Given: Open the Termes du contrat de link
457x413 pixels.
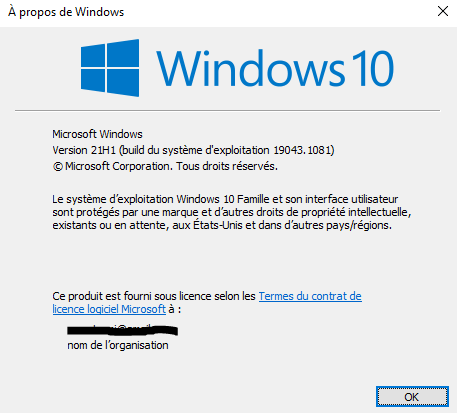Looking at the screenshot, I should coord(310,296).
